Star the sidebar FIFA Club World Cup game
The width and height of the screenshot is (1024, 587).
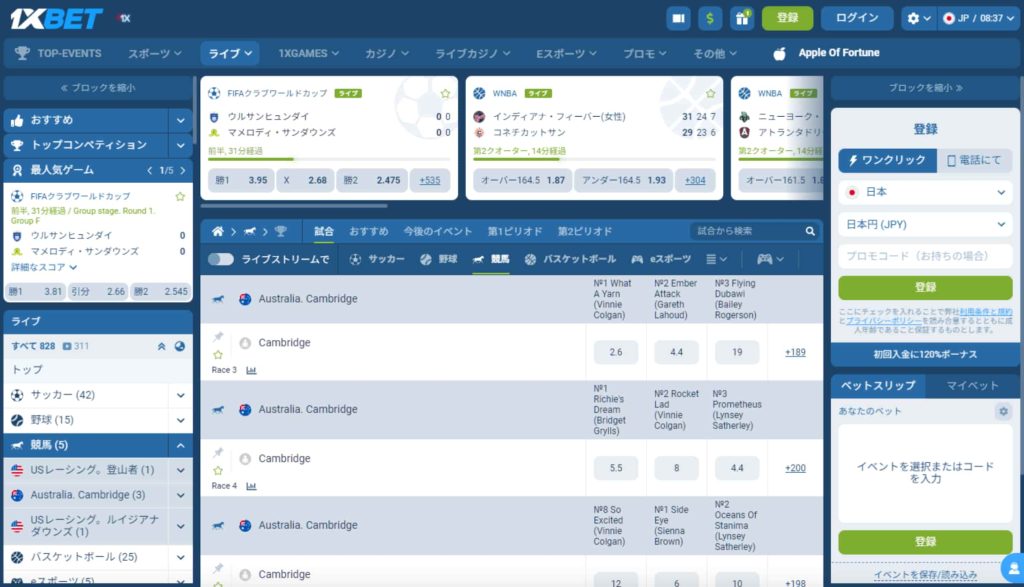pos(180,197)
